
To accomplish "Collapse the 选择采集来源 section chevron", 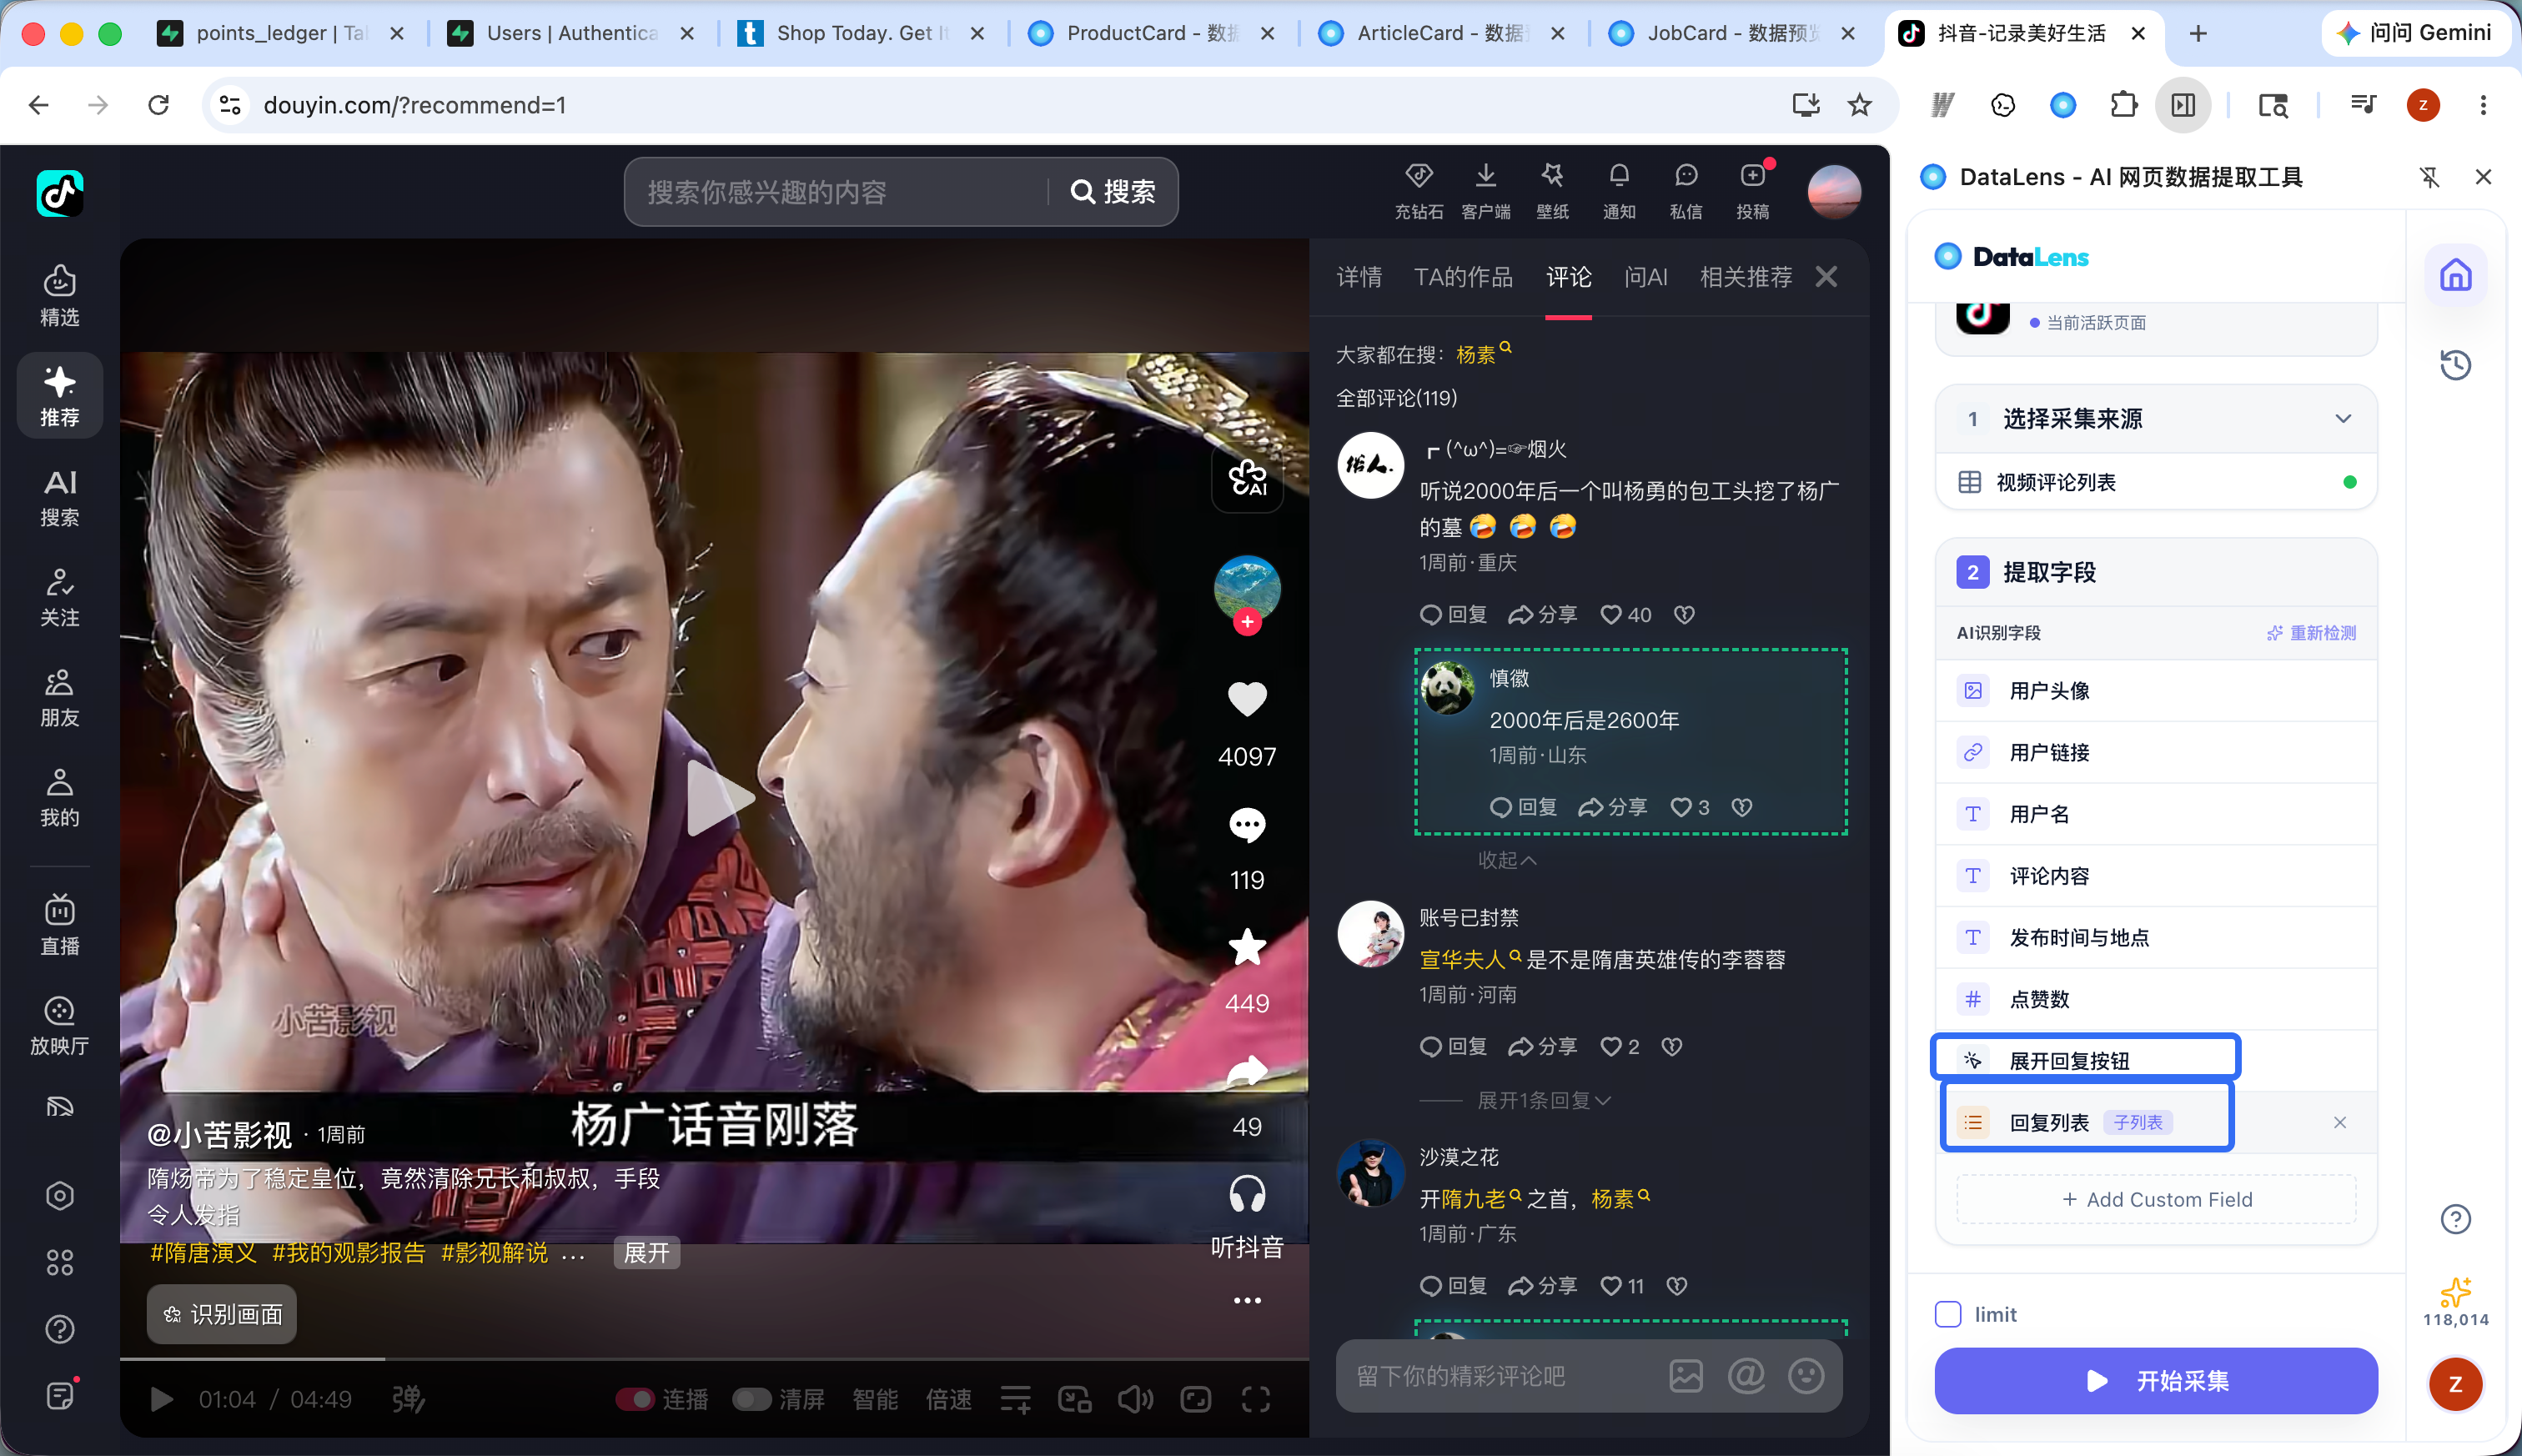I will [x=2343, y=418].
